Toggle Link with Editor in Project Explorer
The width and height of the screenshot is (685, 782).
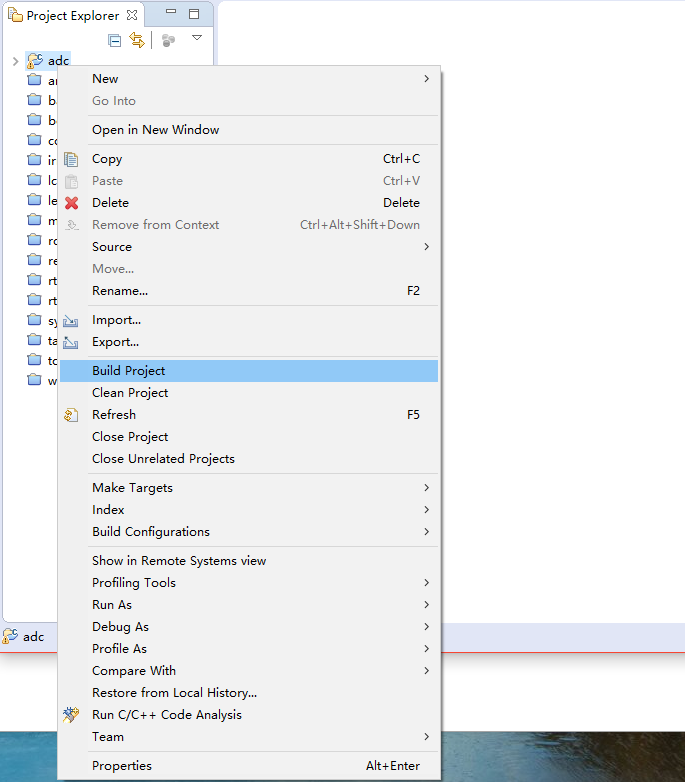point(137,40)
